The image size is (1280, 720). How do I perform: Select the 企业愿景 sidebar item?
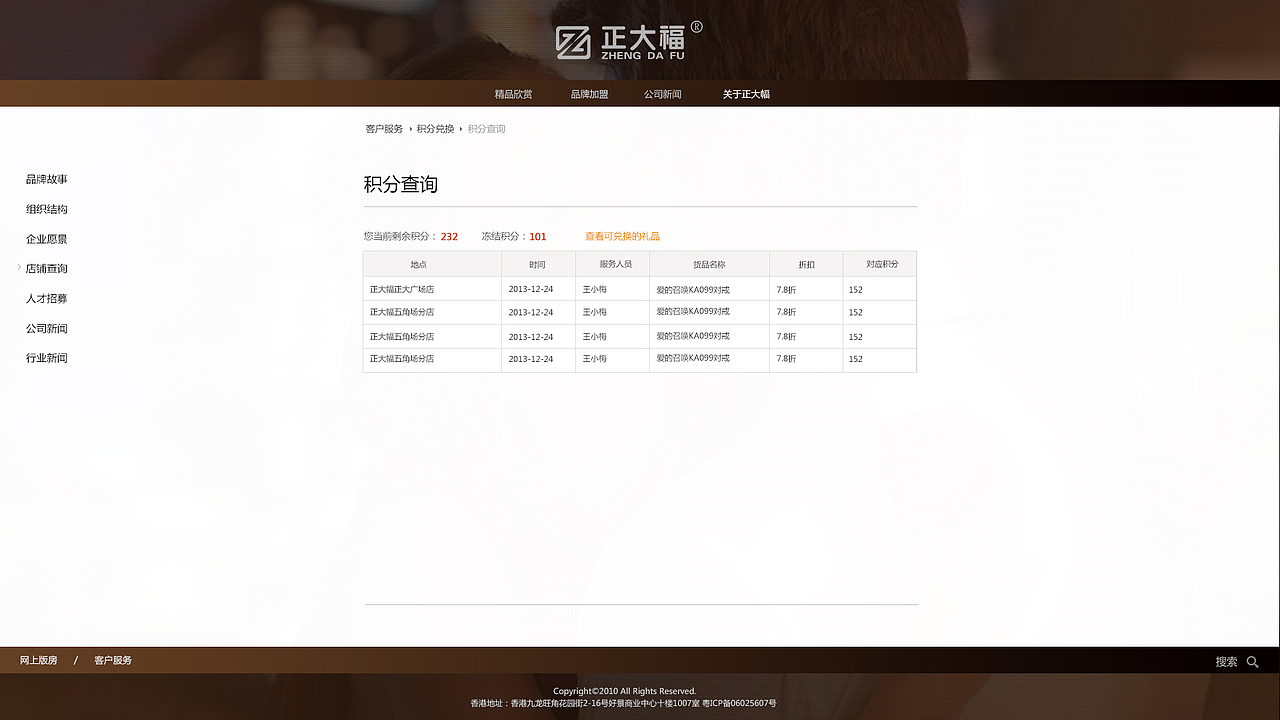pos(46,239)
